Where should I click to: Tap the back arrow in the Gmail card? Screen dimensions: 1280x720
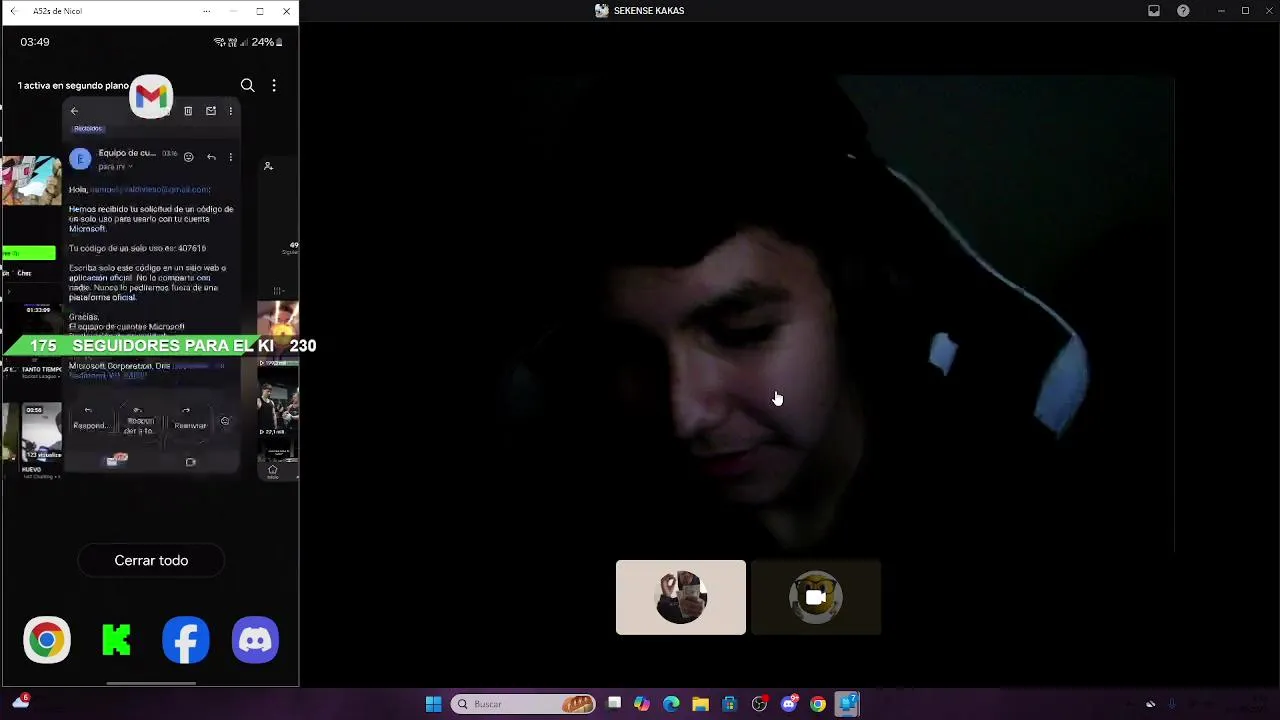pos(74,111)
